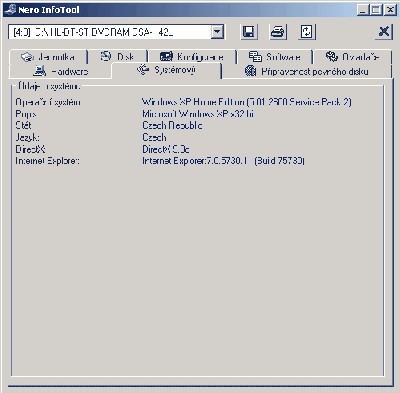This screenshot has height=393, width=400.
Task: Click the 'Stát' label
Action: pos(23,126)
